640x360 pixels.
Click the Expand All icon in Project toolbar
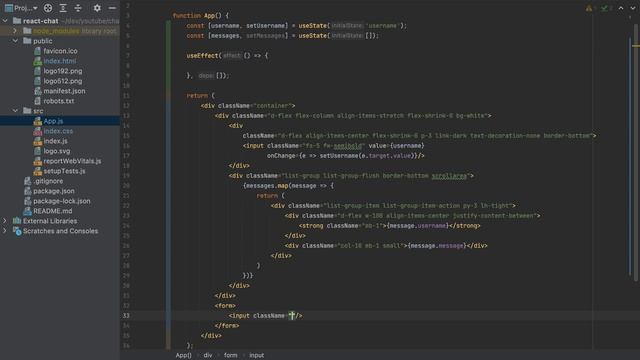63,8
